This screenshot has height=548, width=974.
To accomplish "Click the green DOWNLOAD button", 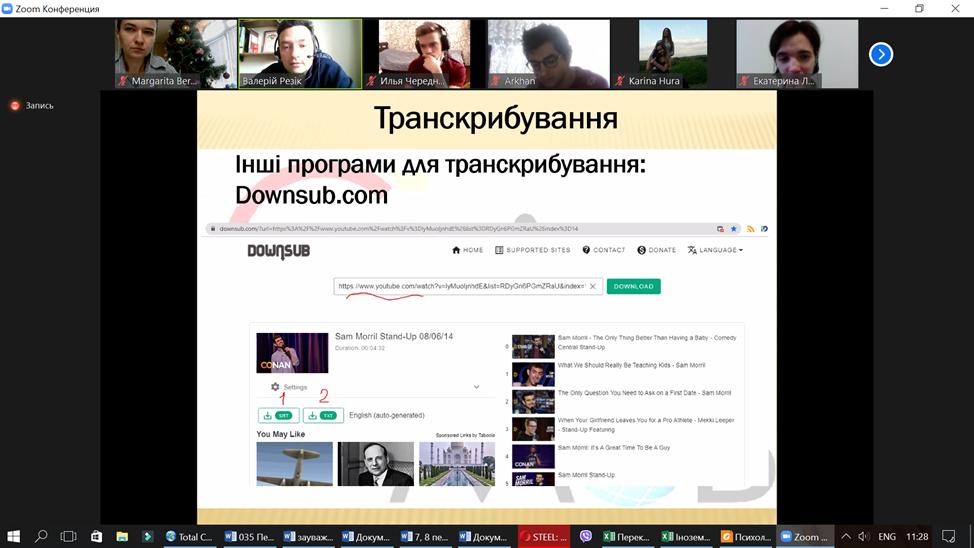I will coord(633,286).
